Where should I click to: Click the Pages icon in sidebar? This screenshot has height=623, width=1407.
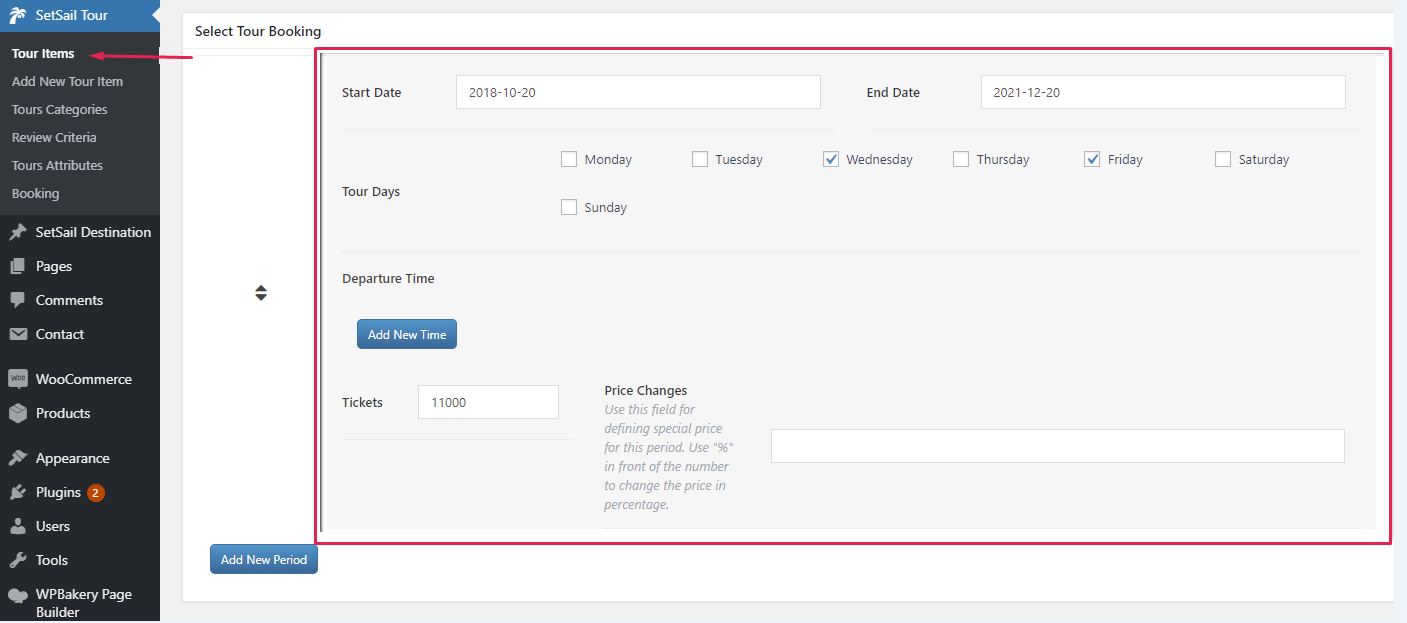pyautogui.click(x=18, y=266)
